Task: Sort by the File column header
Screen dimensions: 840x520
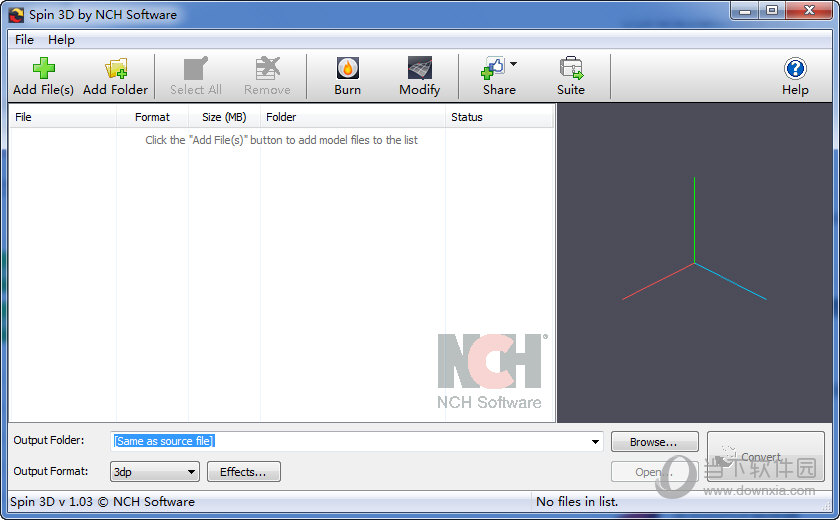Action: 63,117
